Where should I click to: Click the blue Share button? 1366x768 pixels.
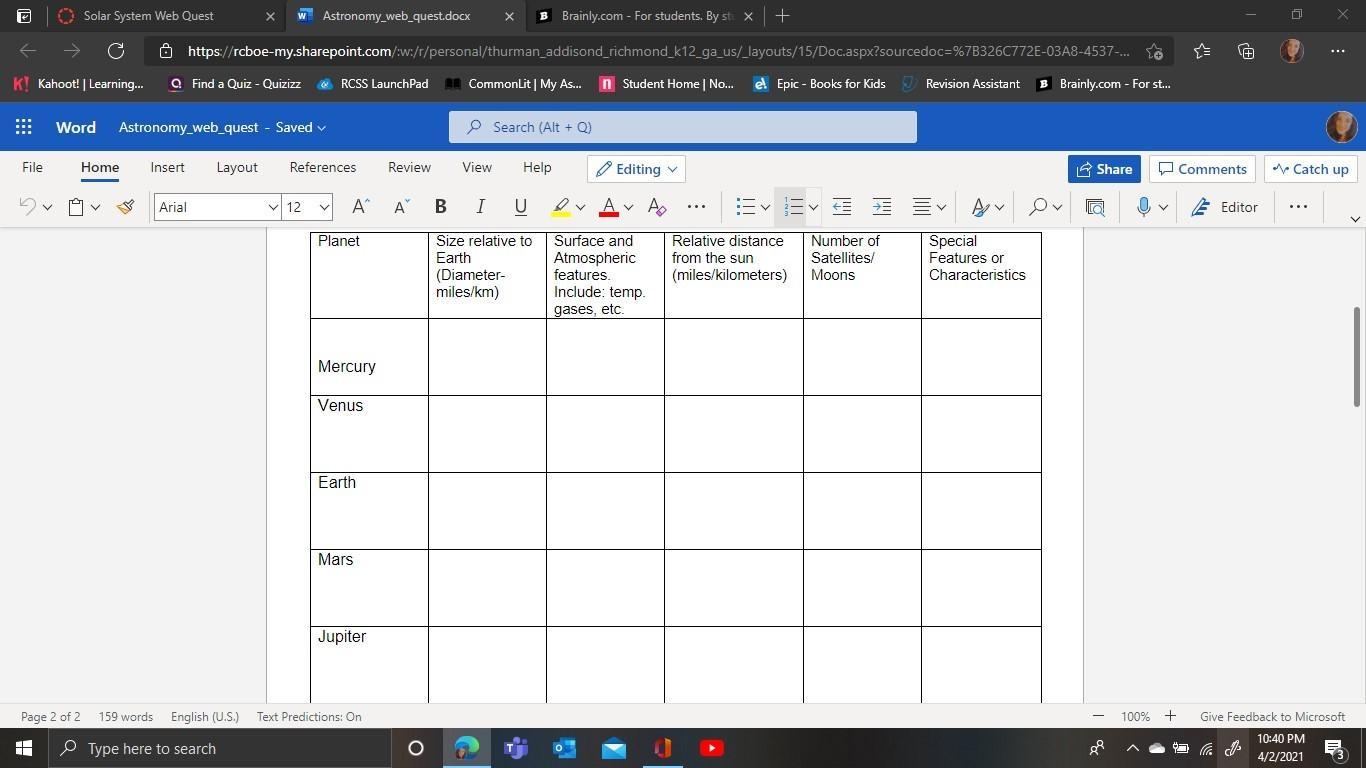point(1103,169)
